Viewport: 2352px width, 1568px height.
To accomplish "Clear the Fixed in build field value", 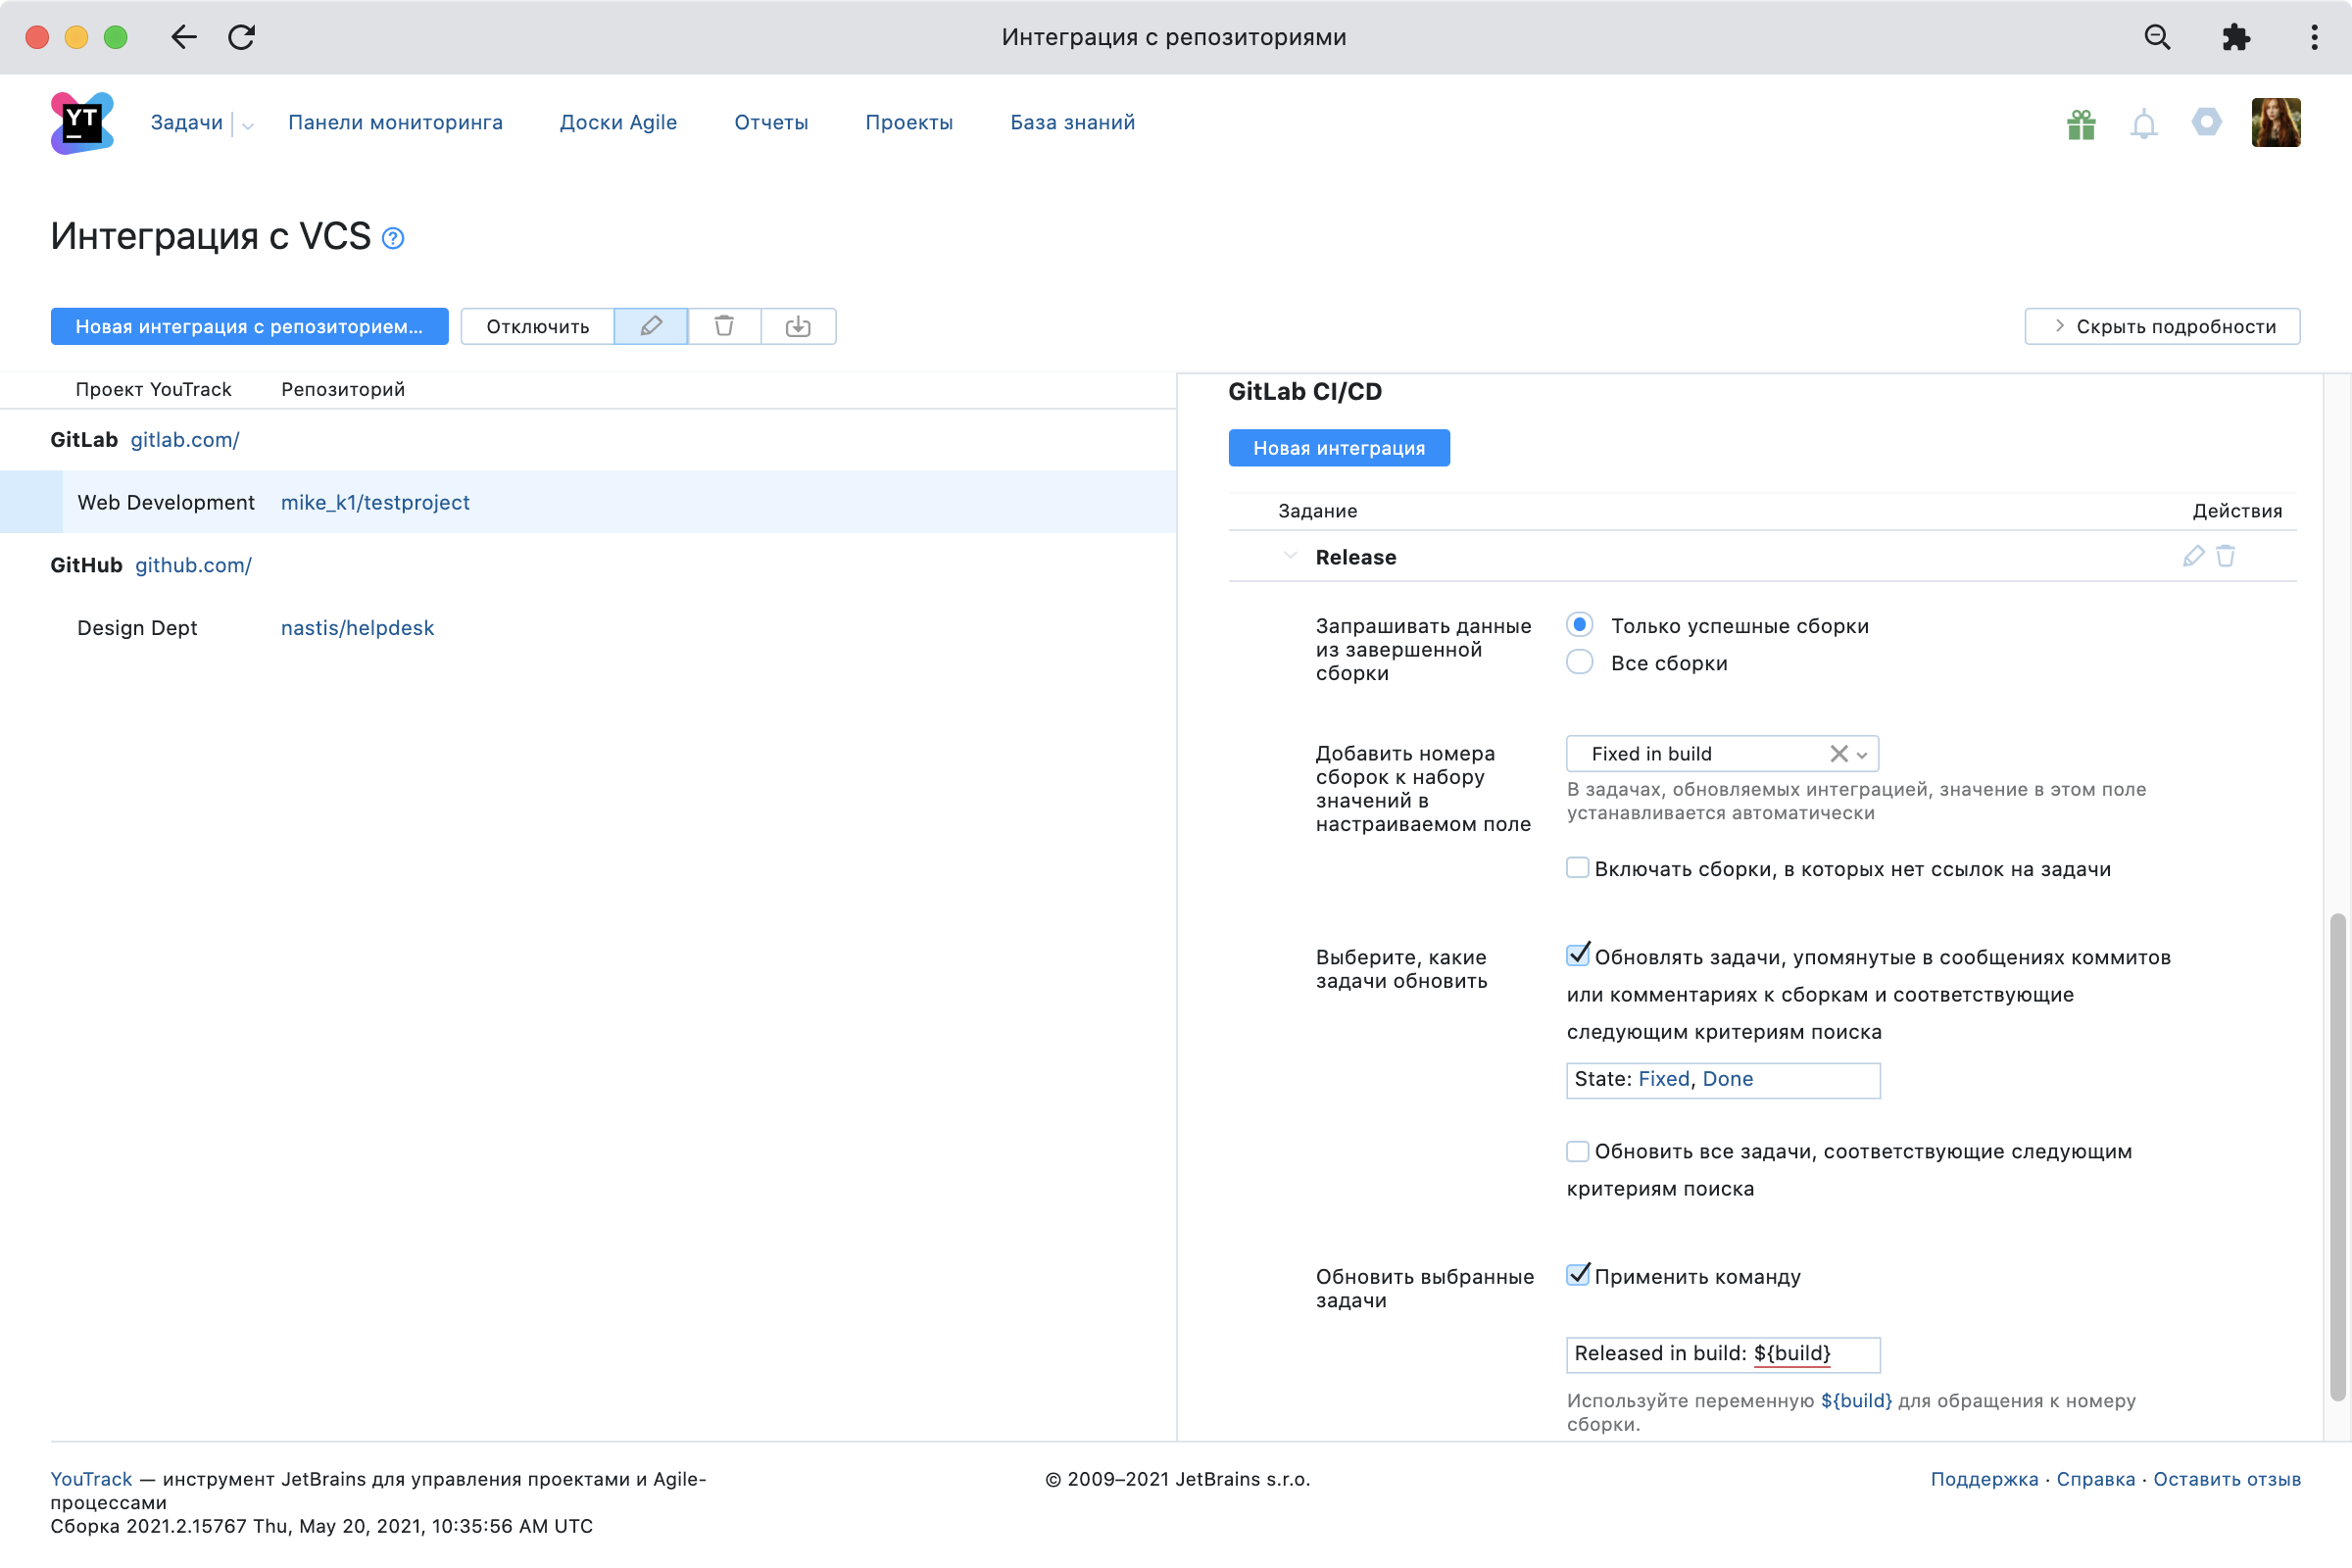I will [x=1838, y=754].
